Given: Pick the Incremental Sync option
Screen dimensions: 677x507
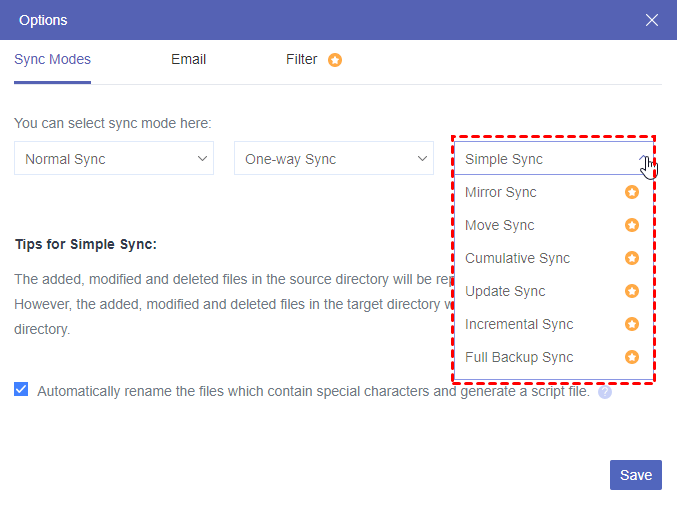Looking at the screenshot, I should (519, 324).
